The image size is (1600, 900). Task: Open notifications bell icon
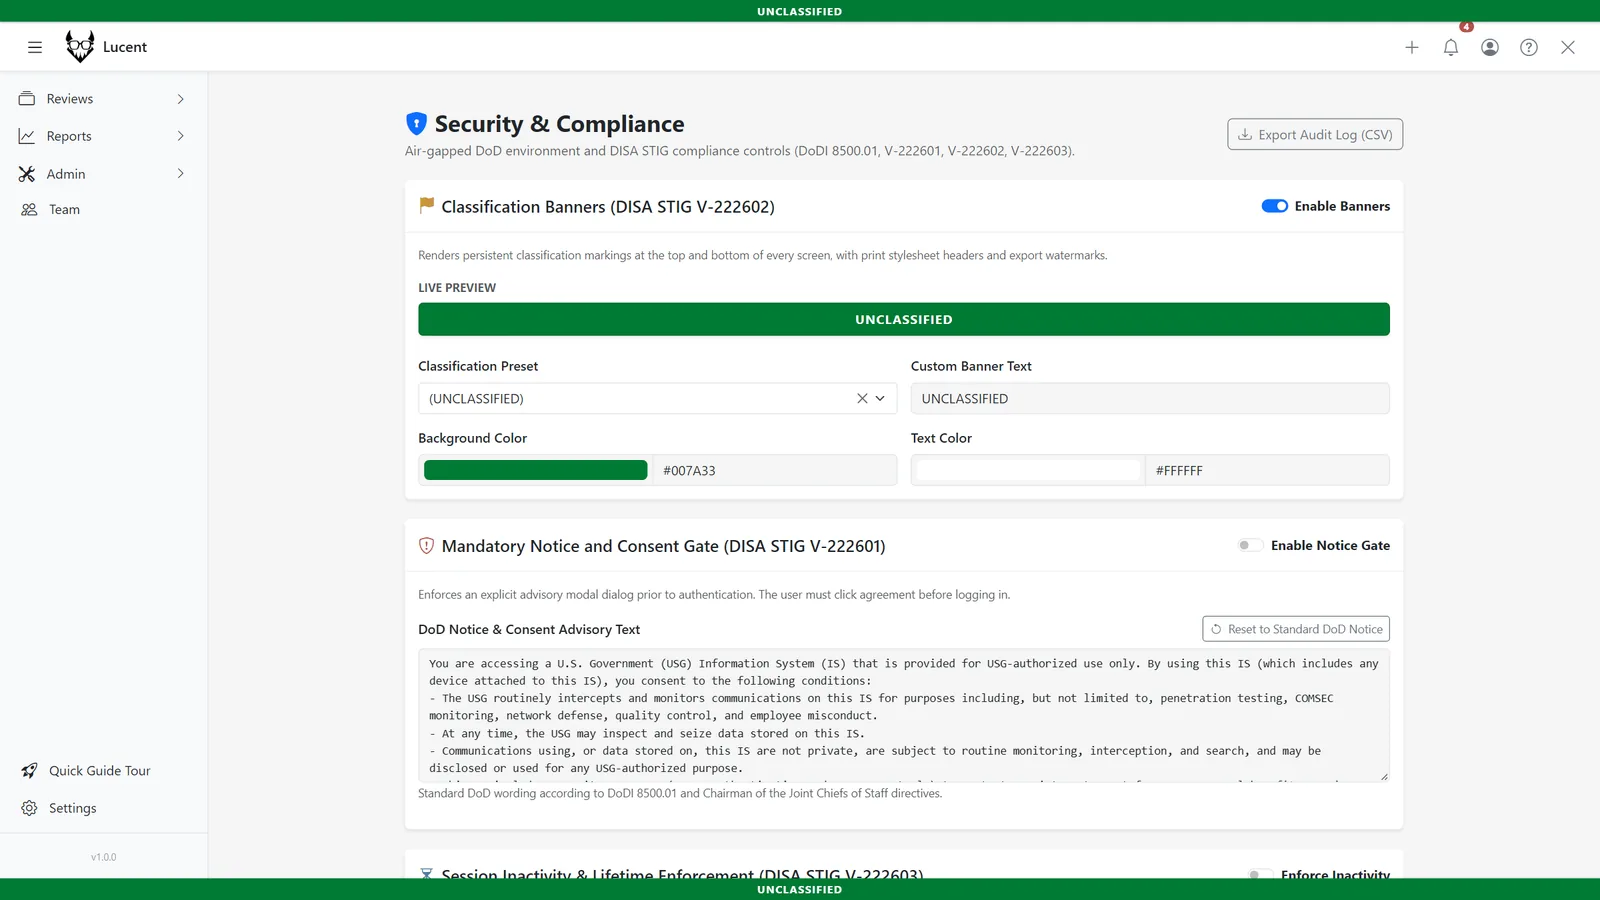point(1451,47)
